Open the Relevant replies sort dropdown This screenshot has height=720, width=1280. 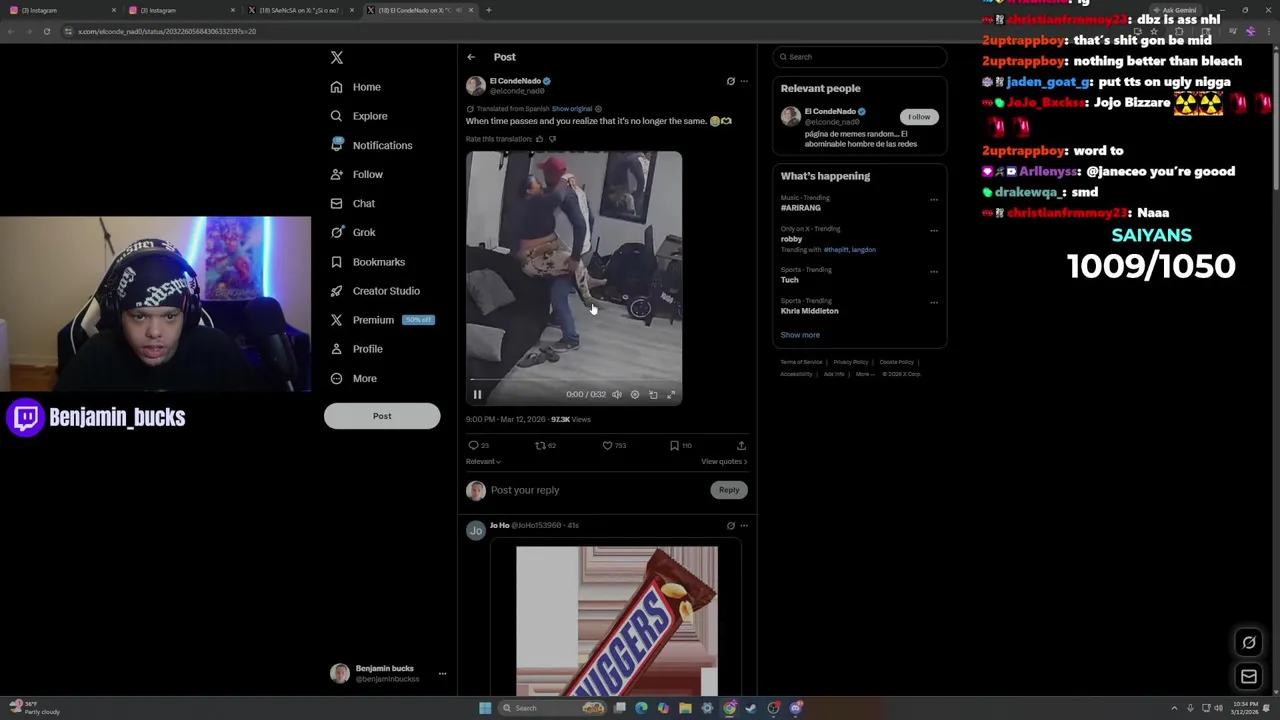[483, 462]
